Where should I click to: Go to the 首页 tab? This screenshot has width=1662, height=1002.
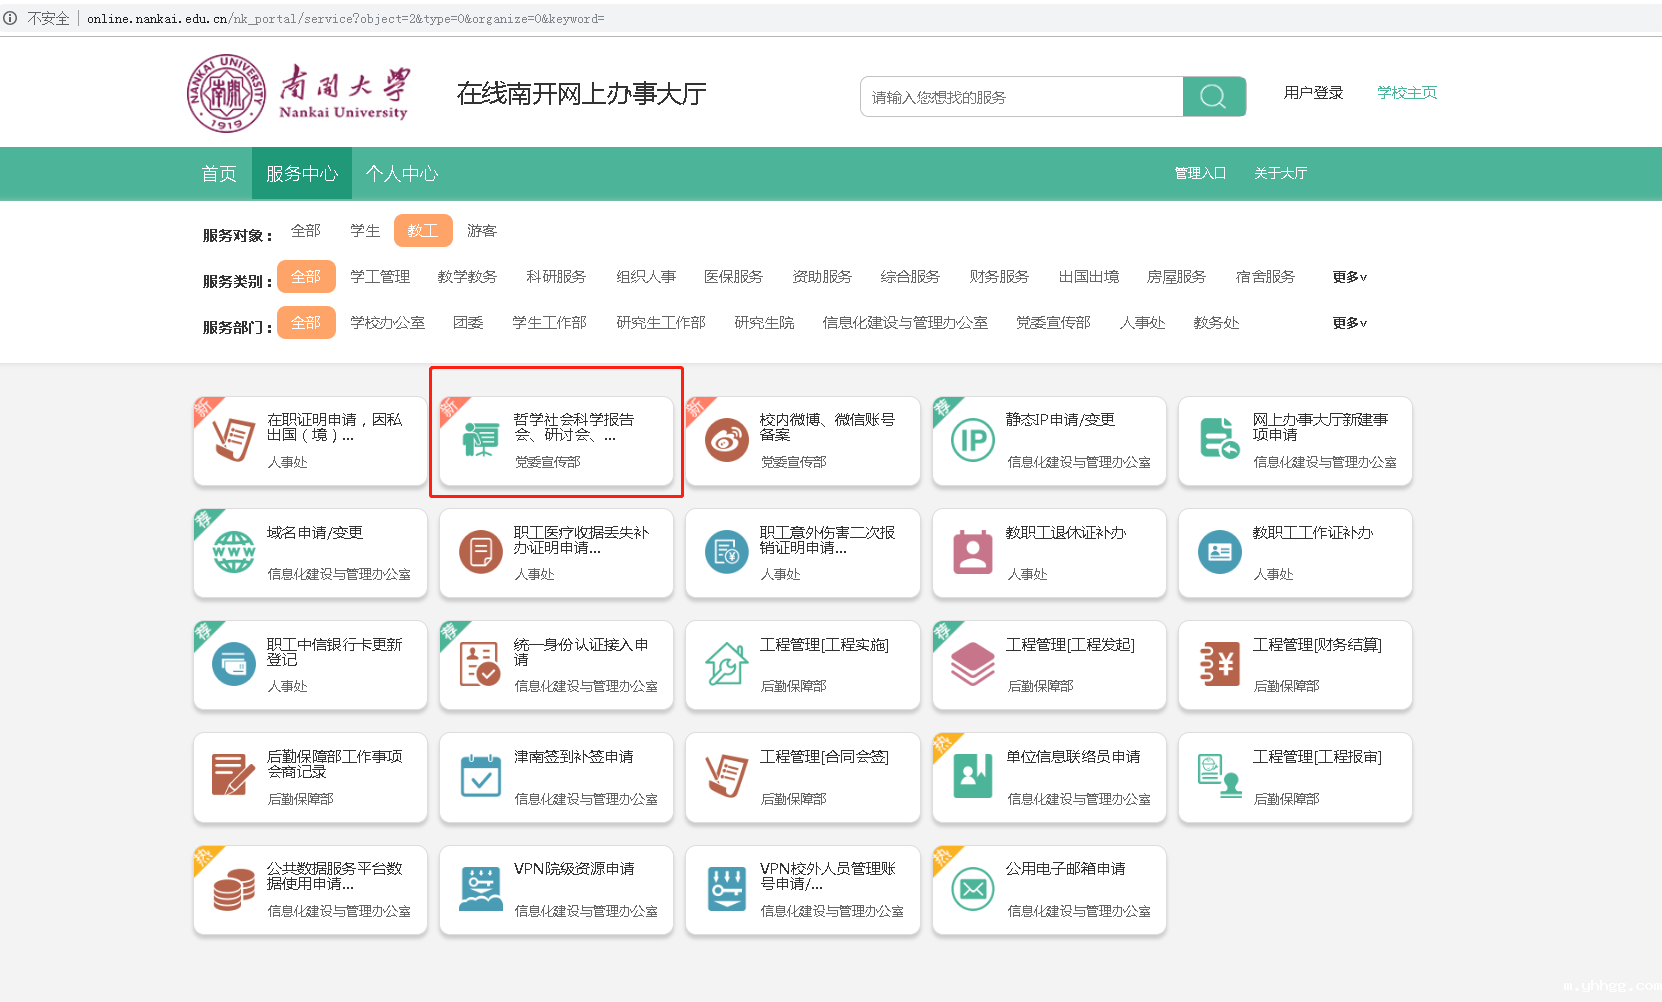click(x=219, y=173)
